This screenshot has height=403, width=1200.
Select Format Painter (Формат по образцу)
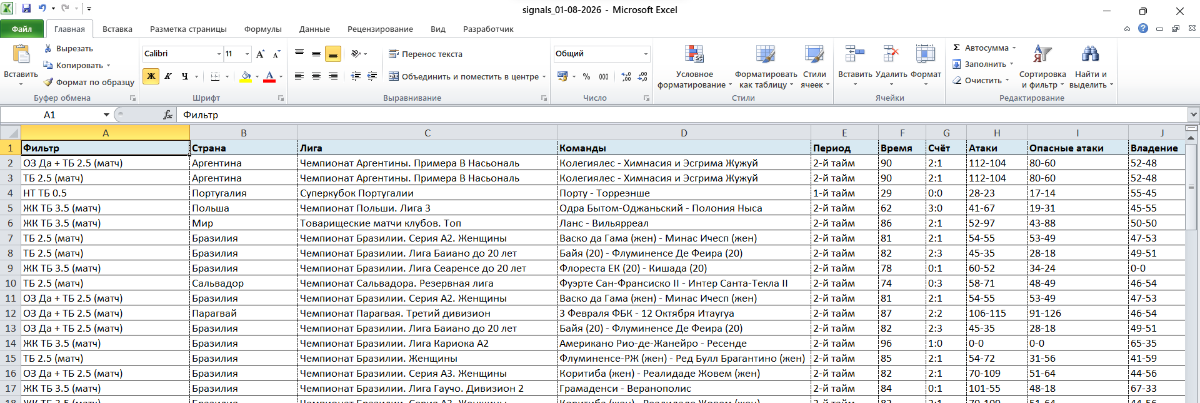click(x=88, y=82)
